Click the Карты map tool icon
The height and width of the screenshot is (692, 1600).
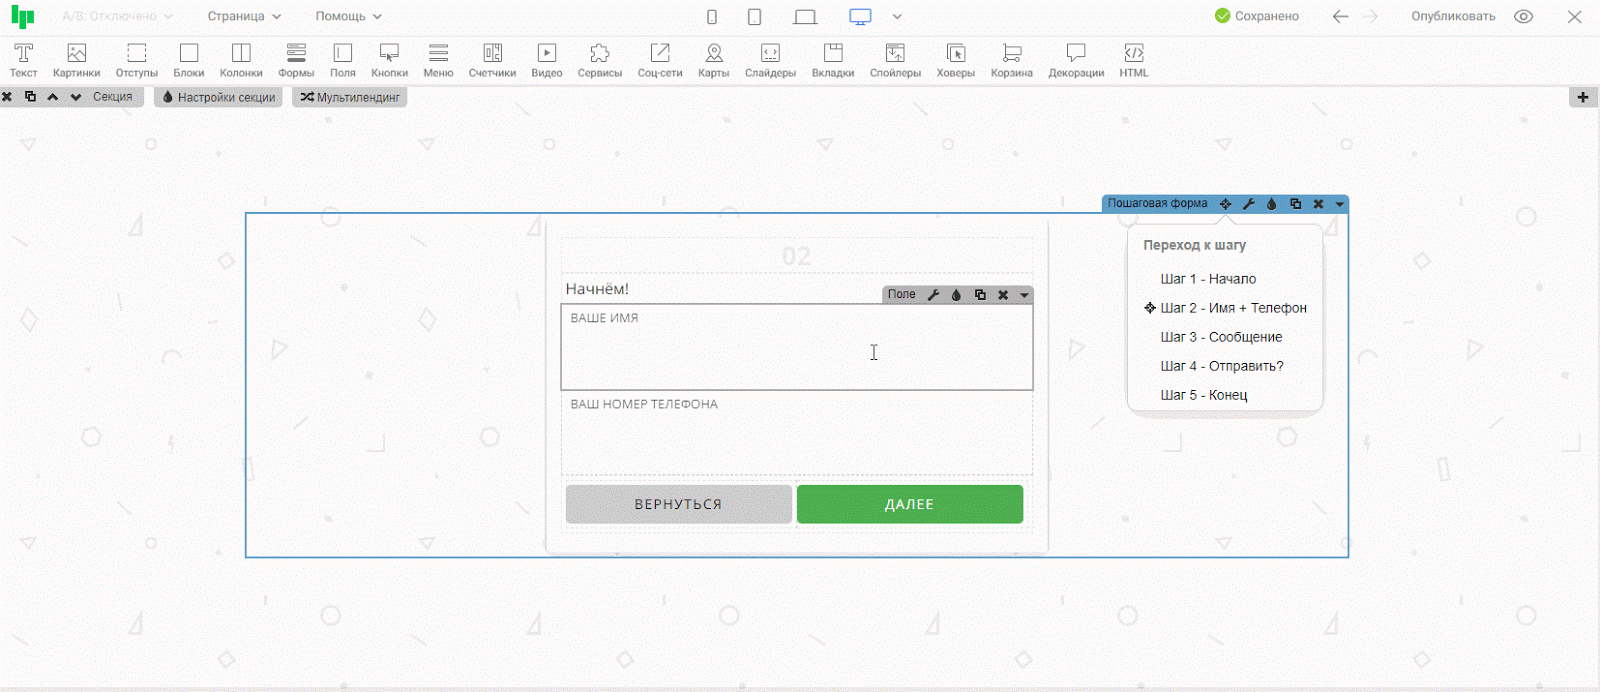click(713, 59)
